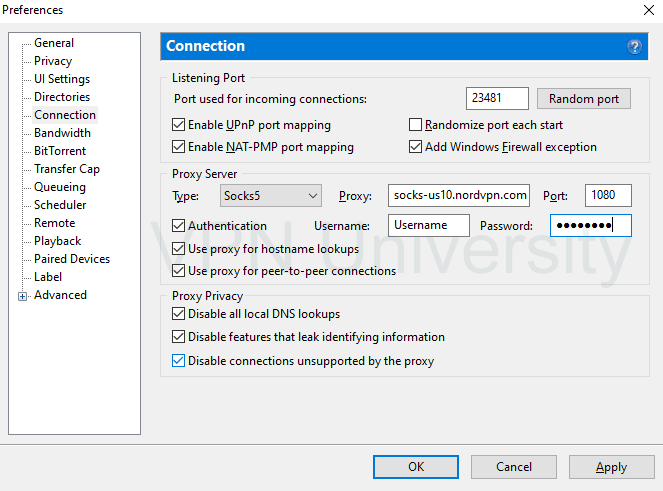
Task: Confirm settings with the OK button
Action: pyautogui.click(x=416, y=467)
